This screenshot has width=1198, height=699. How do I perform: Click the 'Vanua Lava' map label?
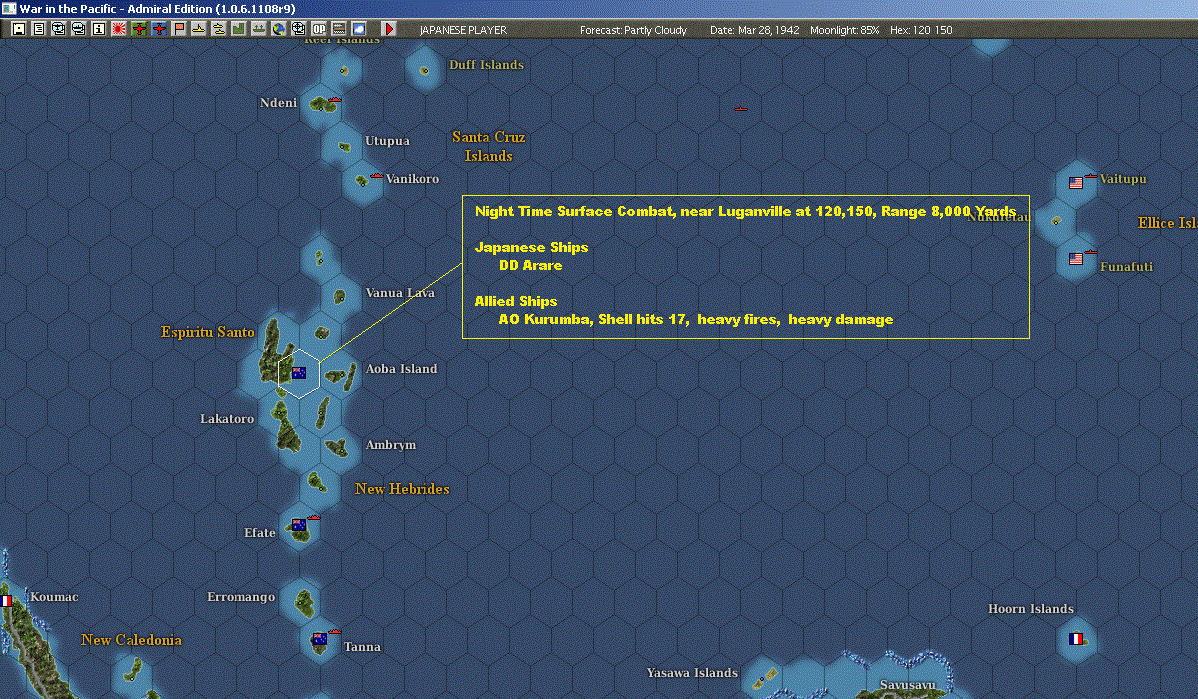pos(400,293)
